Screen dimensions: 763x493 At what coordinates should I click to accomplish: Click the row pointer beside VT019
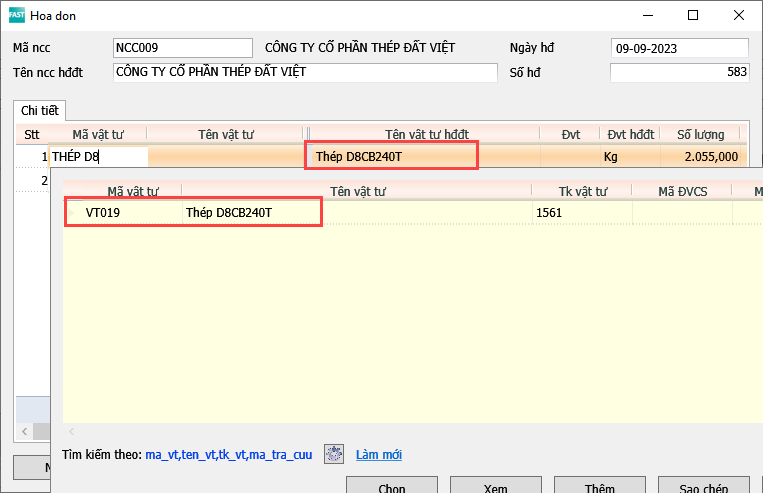[72, 213]
